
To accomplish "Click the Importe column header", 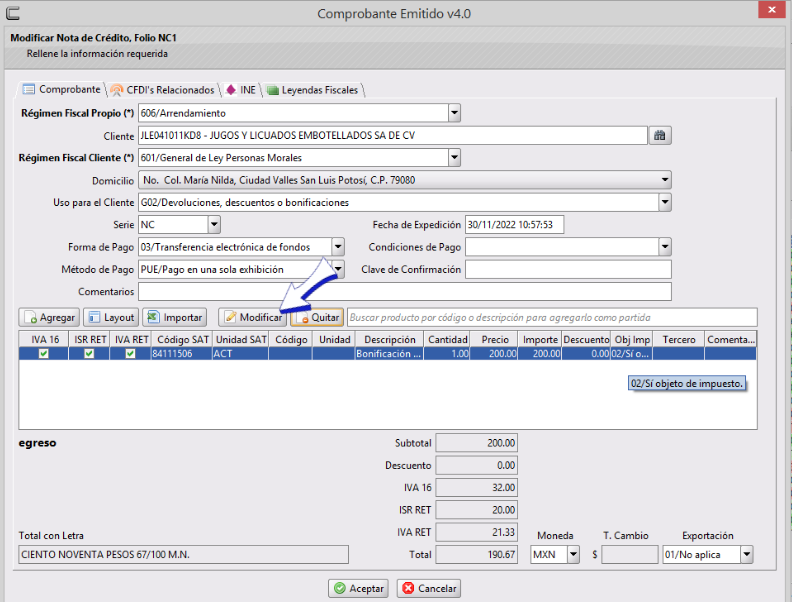I will click(540, 339).
